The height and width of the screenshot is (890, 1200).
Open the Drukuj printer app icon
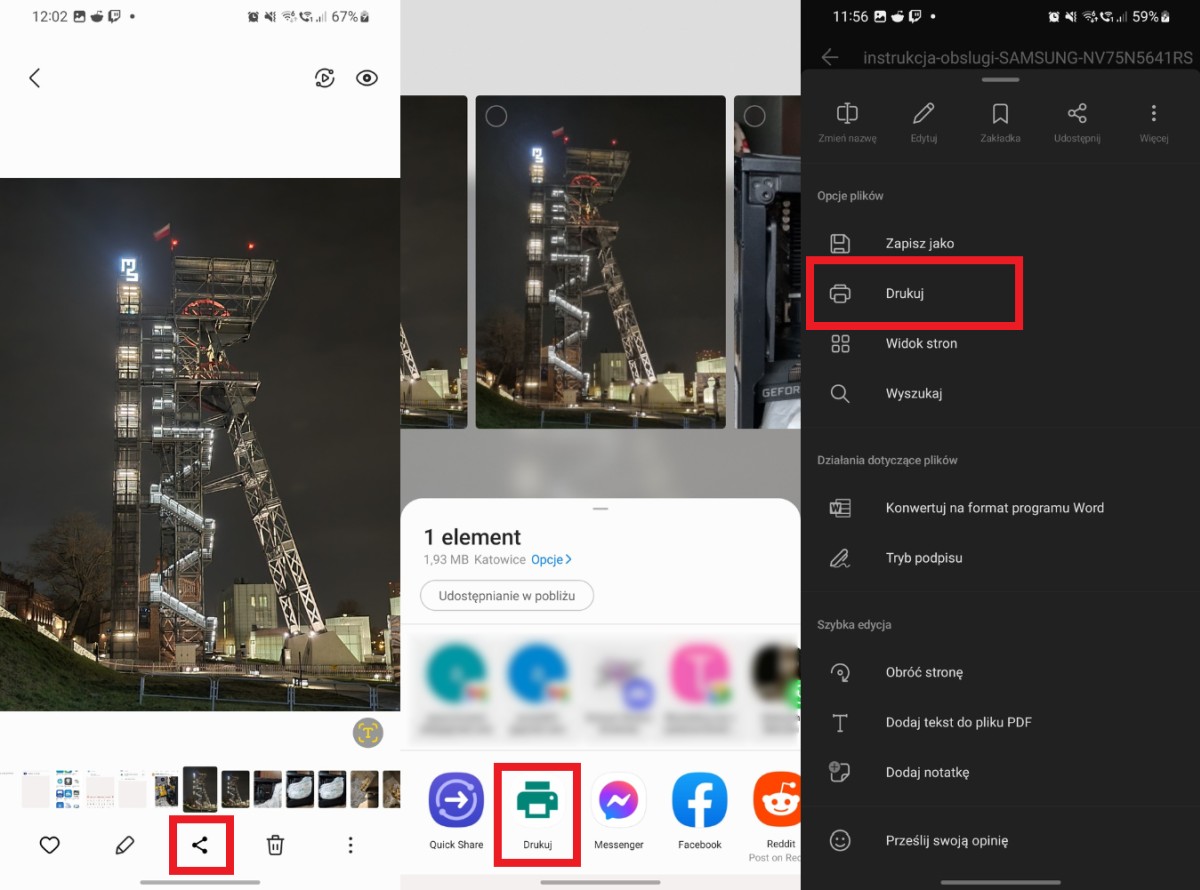coord(538,802)
